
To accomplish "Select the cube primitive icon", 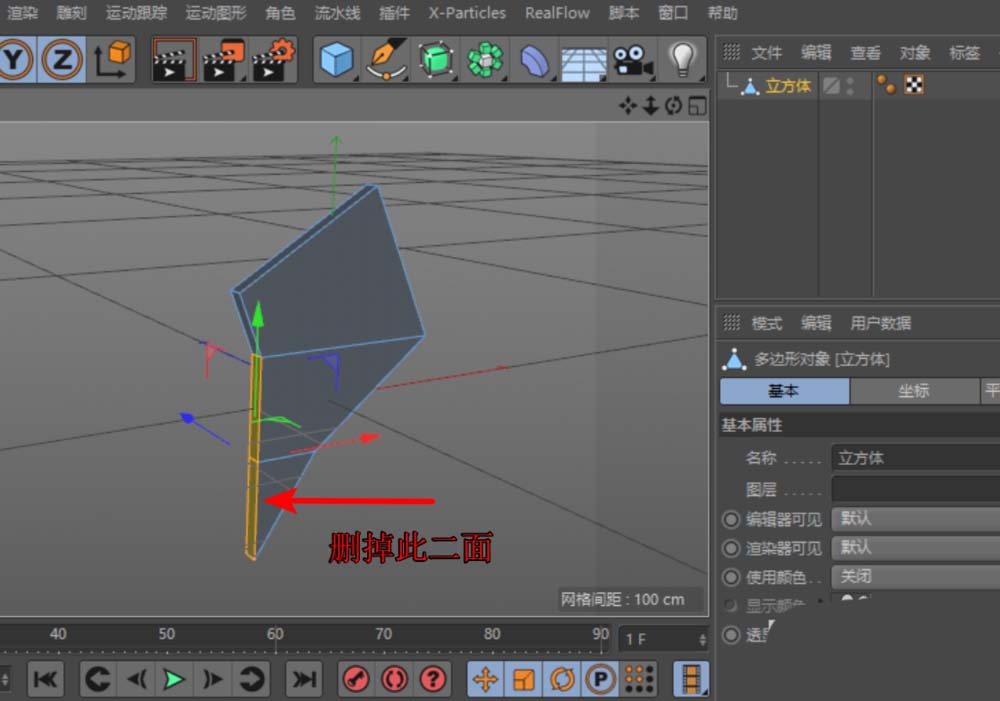I will tap(337, 60).
